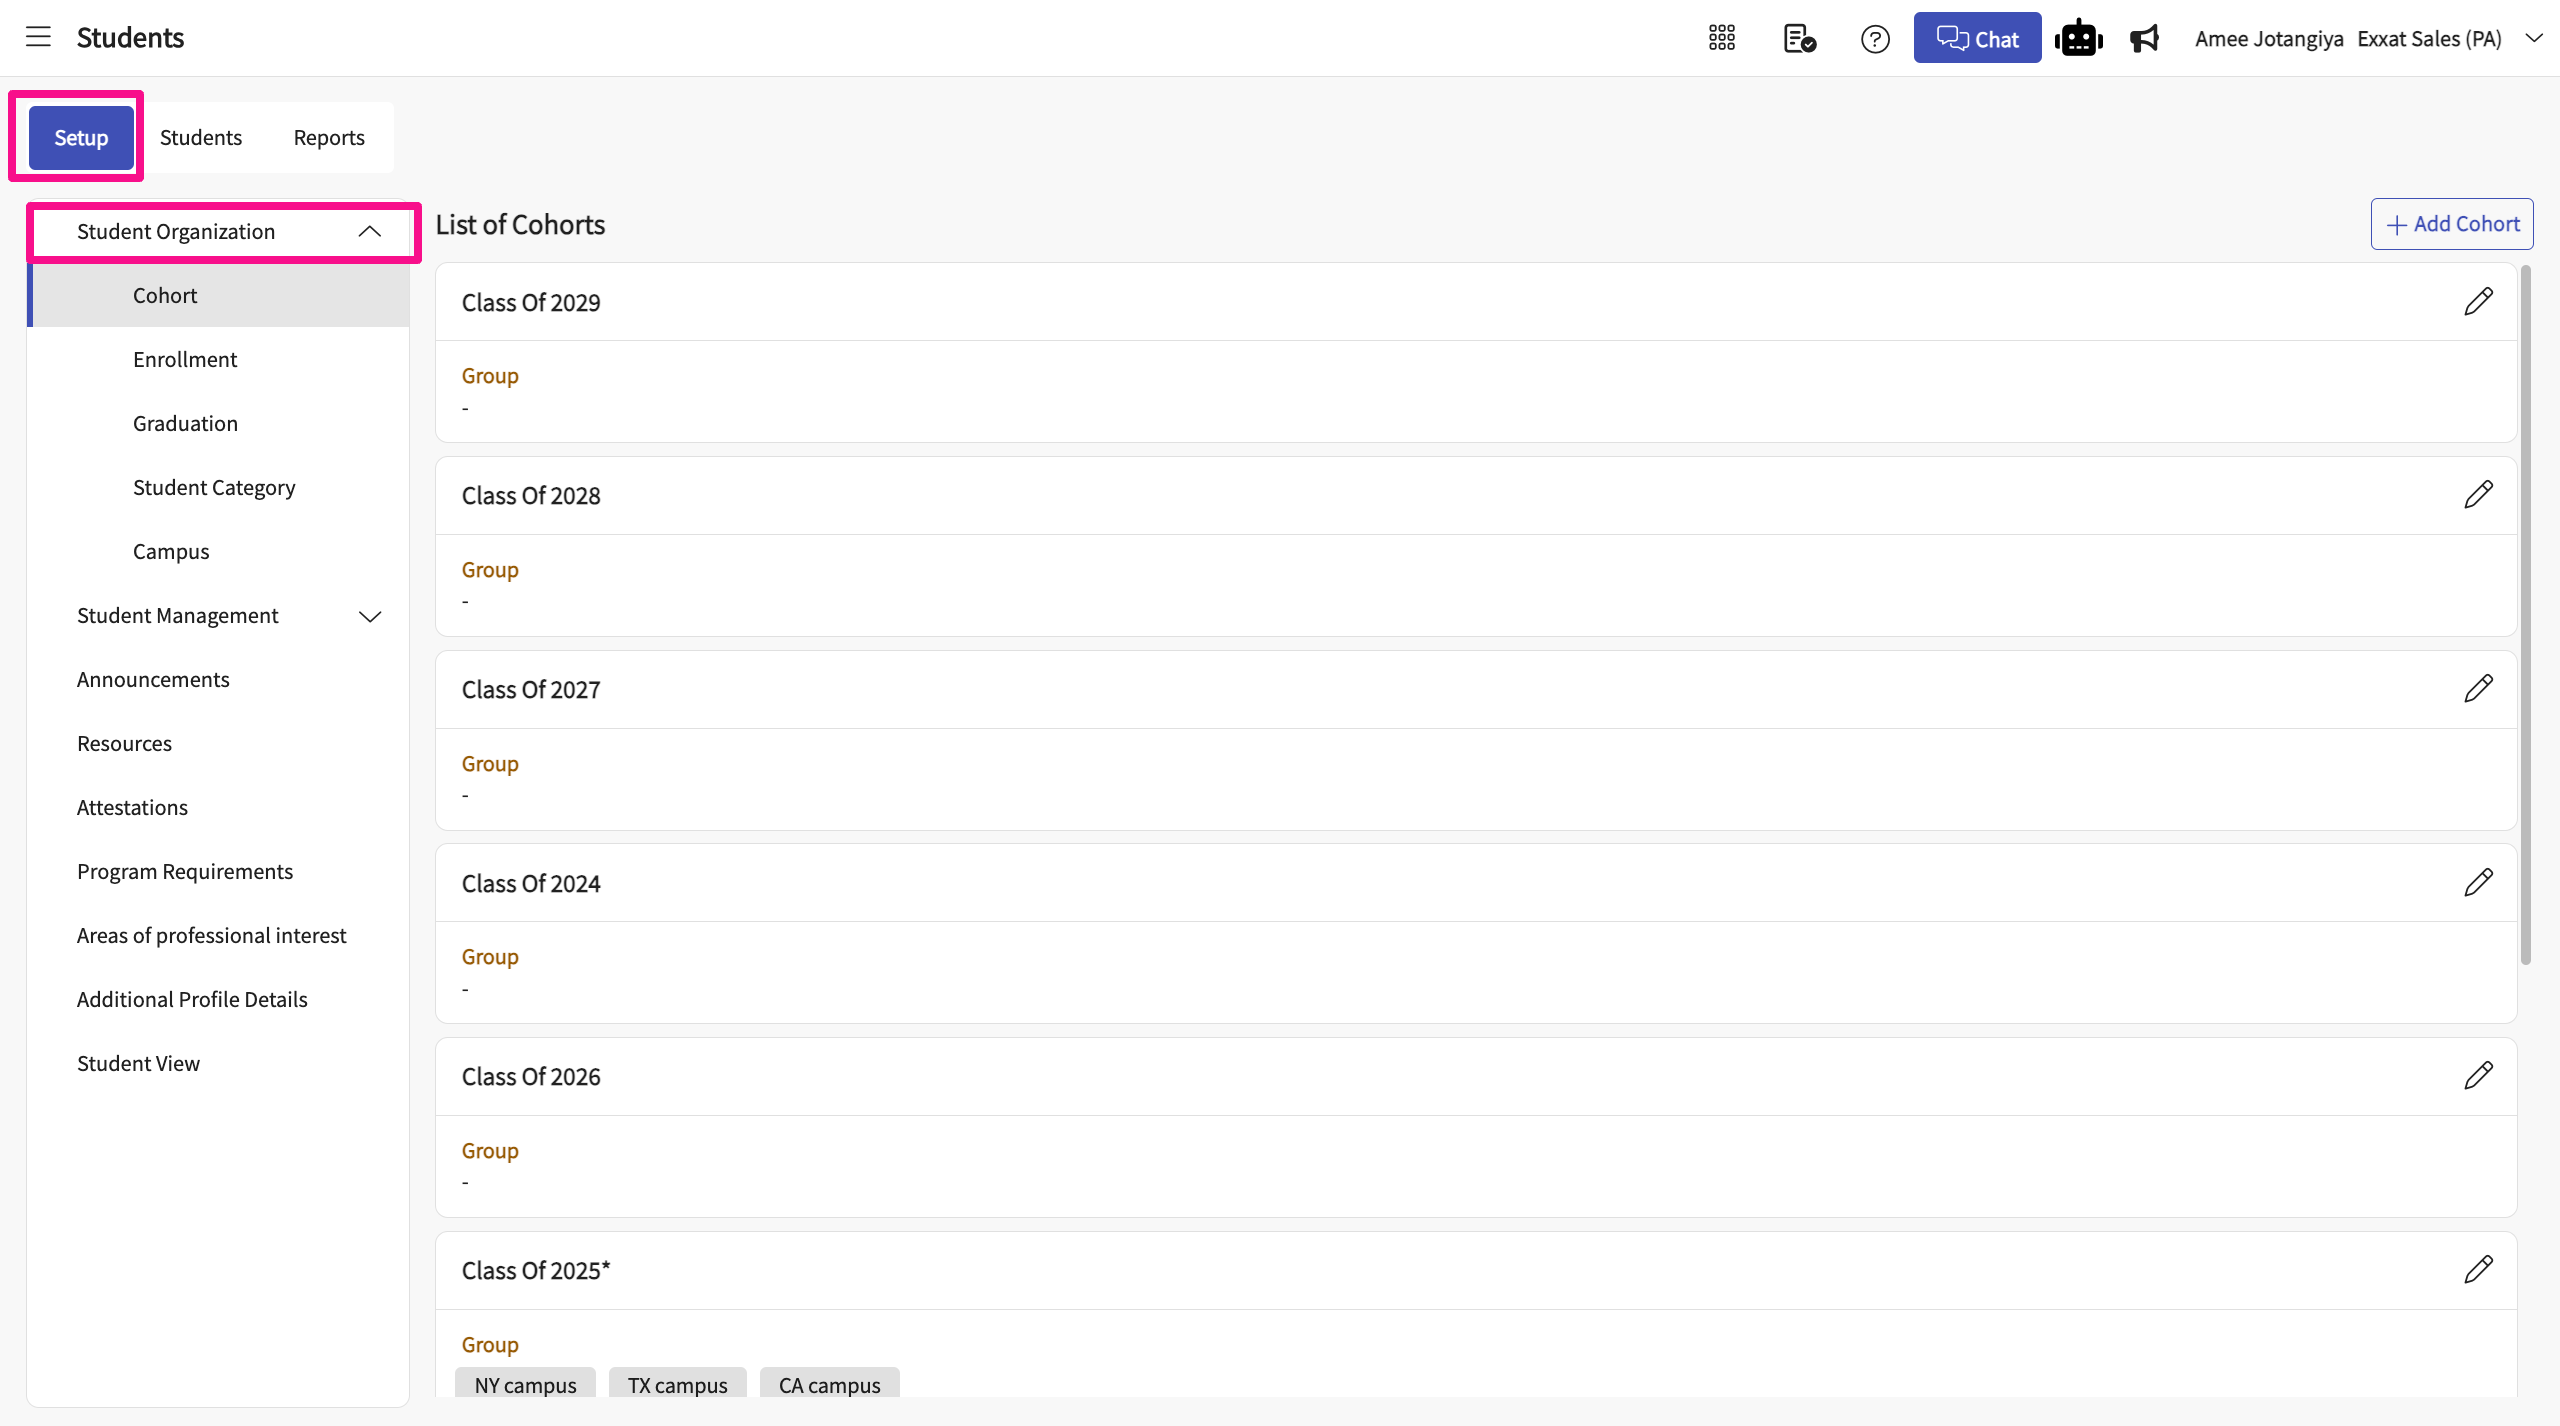Edit the Class Of 2029 cohort
The image size is (2560, 1426).
point(2478,301)
